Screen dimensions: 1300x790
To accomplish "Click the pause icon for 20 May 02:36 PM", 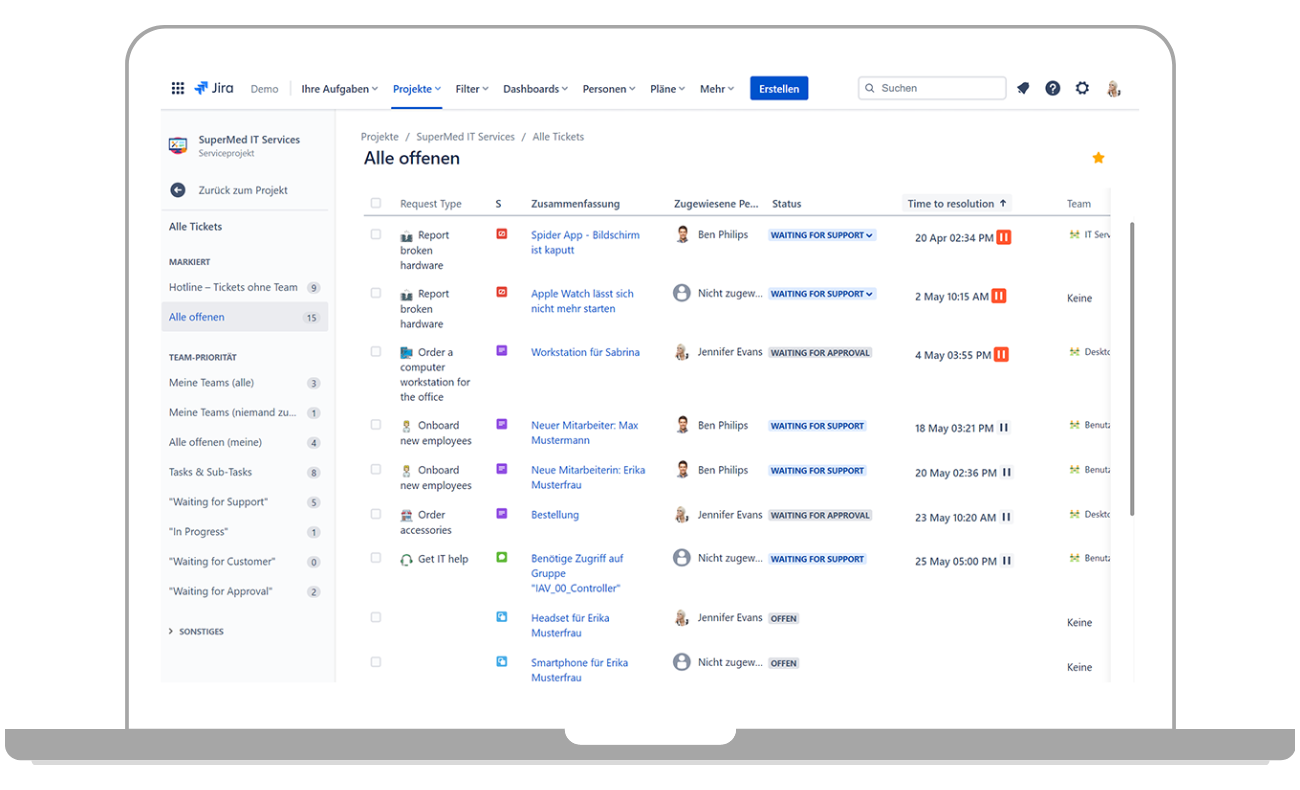I will 1007,473.
